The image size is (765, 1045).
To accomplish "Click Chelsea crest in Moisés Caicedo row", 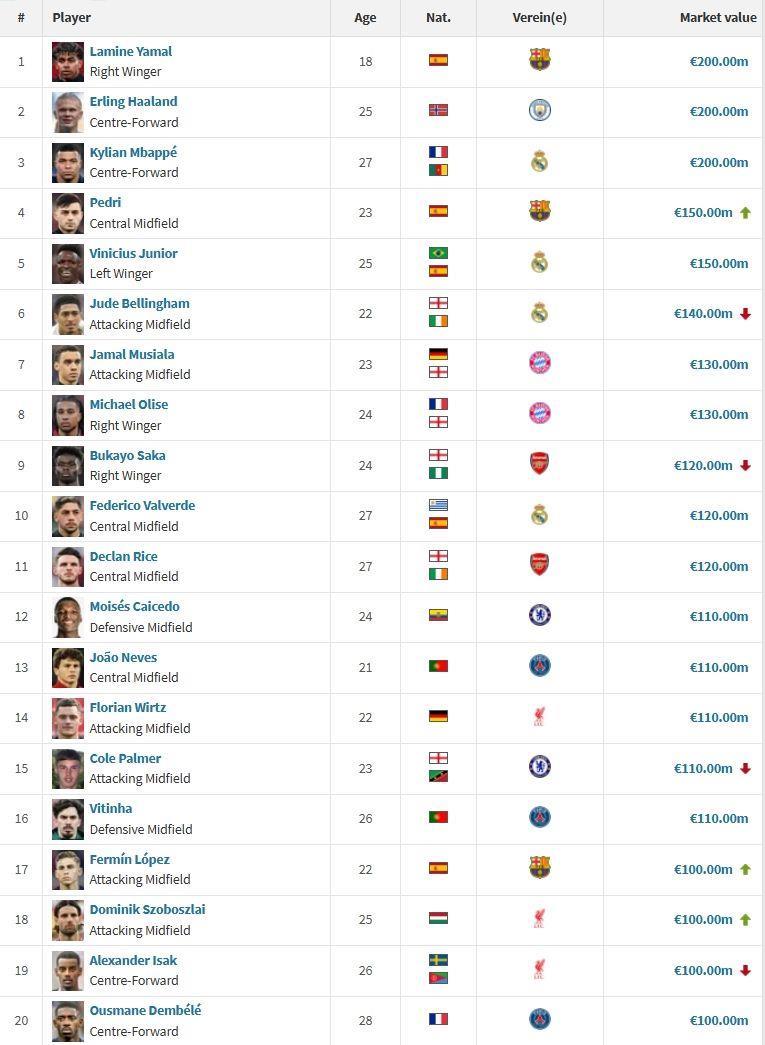I will click(540, 615).
